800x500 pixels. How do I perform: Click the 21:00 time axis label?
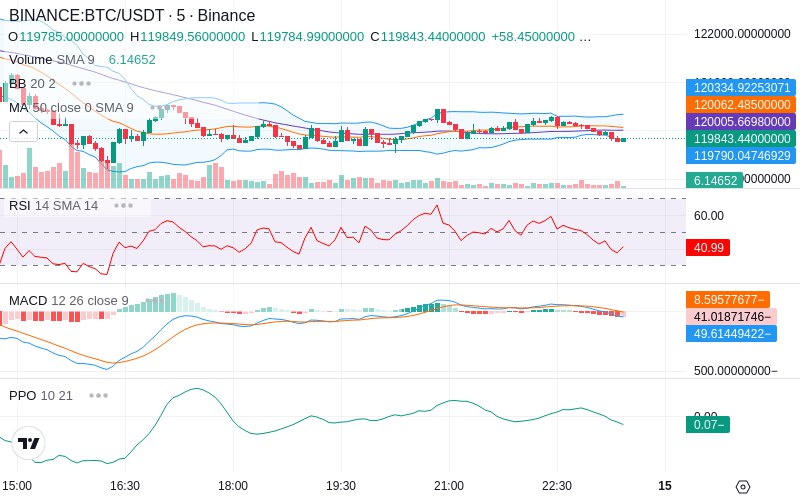coord(449,486)
